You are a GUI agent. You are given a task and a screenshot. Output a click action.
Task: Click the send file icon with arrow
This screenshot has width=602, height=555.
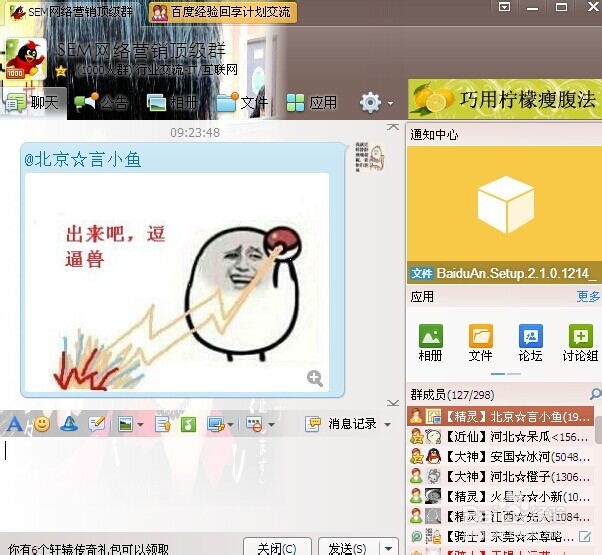click(x=163, y=425)
